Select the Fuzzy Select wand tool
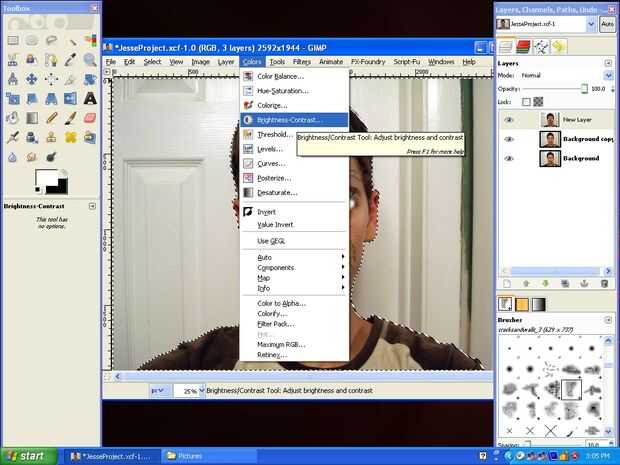 (71, 40)
